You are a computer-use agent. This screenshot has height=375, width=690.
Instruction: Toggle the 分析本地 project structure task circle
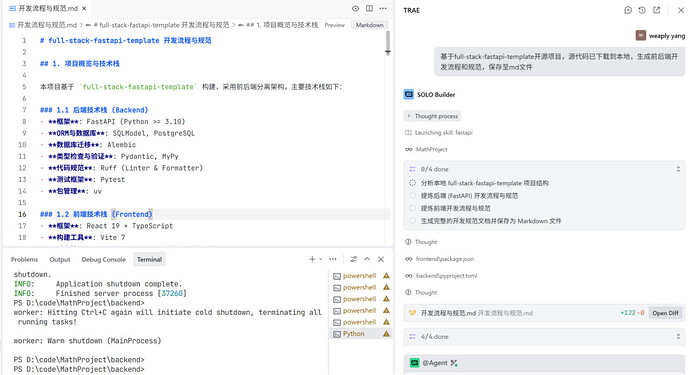tap(412, 183)
